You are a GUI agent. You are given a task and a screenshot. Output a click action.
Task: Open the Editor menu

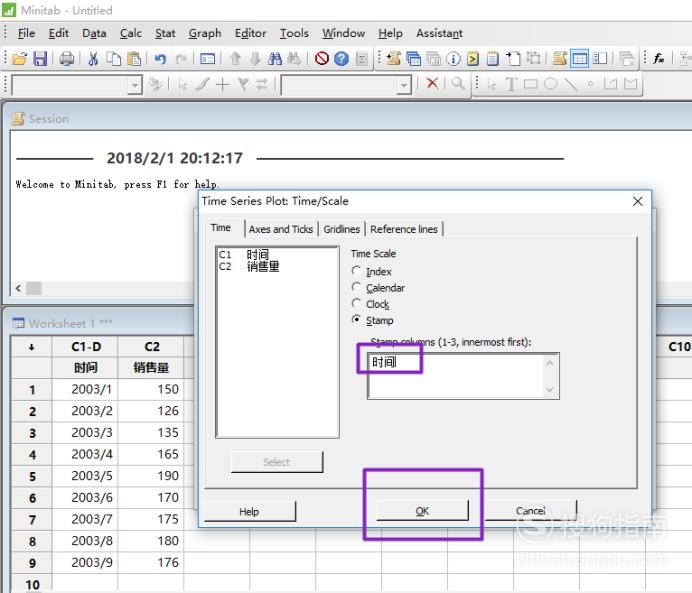tap(250, 33)
